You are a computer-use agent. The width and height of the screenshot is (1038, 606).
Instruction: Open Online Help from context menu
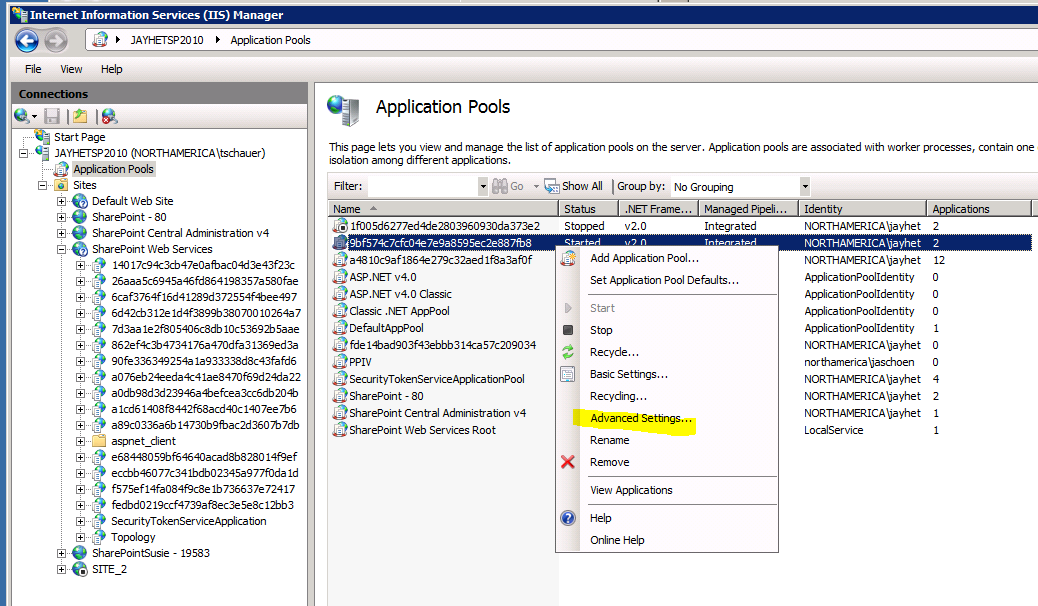pyautogui.click(x=617, y=540)
